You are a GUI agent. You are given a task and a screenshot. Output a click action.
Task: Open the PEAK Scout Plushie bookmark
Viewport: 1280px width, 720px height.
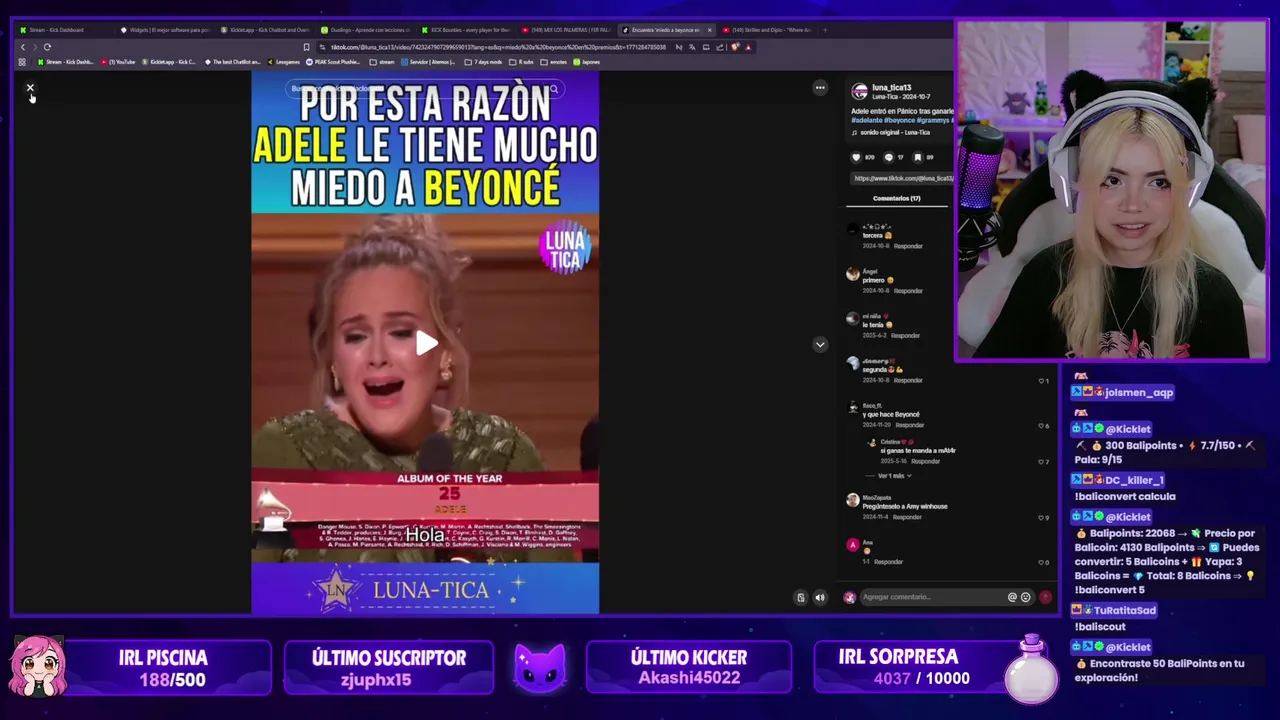point(334,62)
